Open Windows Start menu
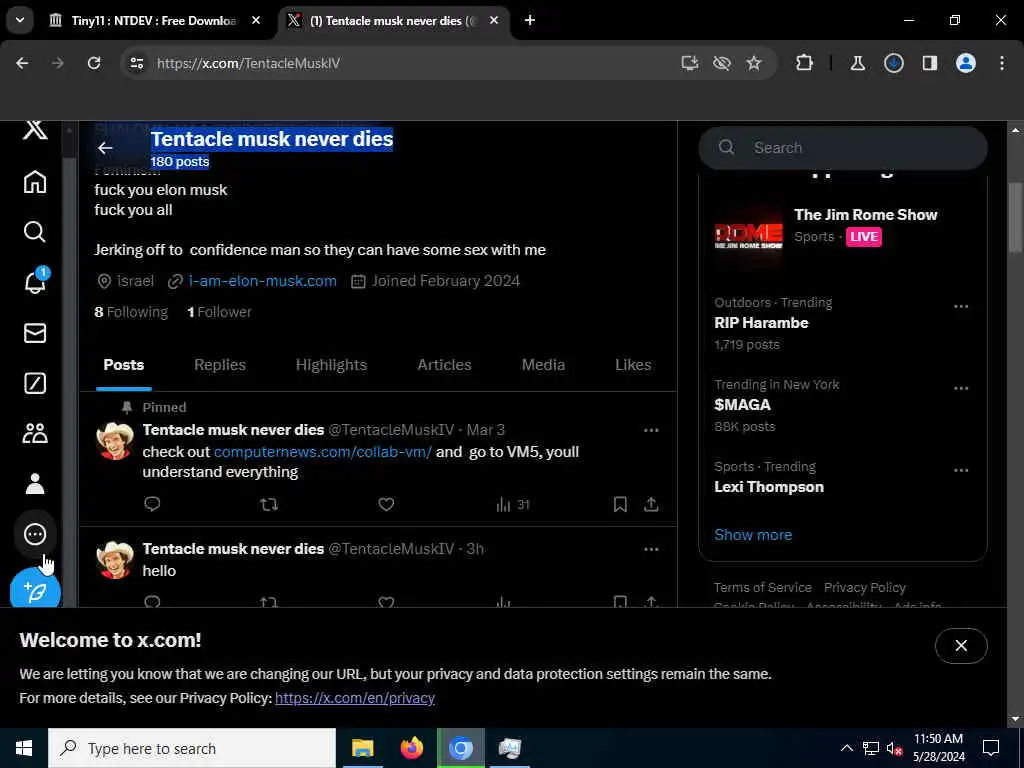Viewport: 1024px width, 768px height. pos(24,748)
